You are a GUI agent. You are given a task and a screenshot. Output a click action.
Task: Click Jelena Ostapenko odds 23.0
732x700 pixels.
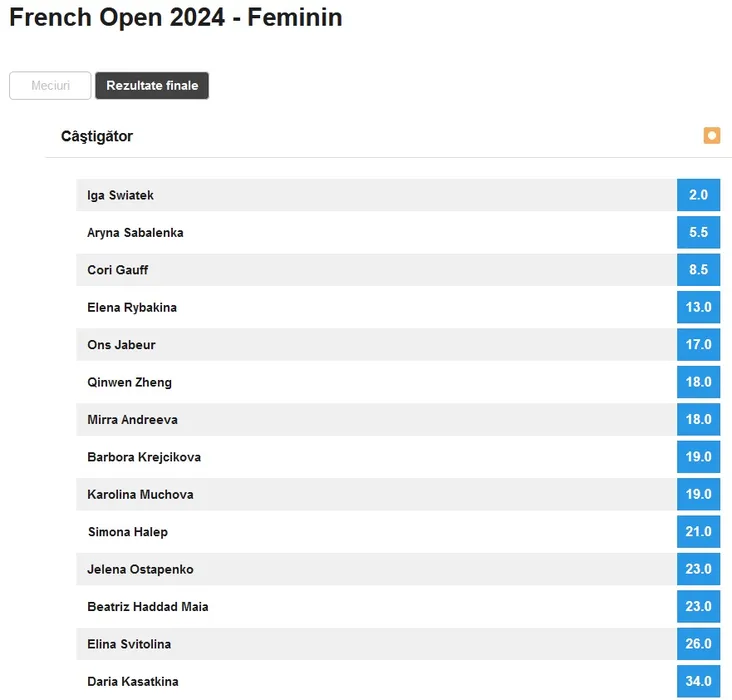click(x=698, y=569)
